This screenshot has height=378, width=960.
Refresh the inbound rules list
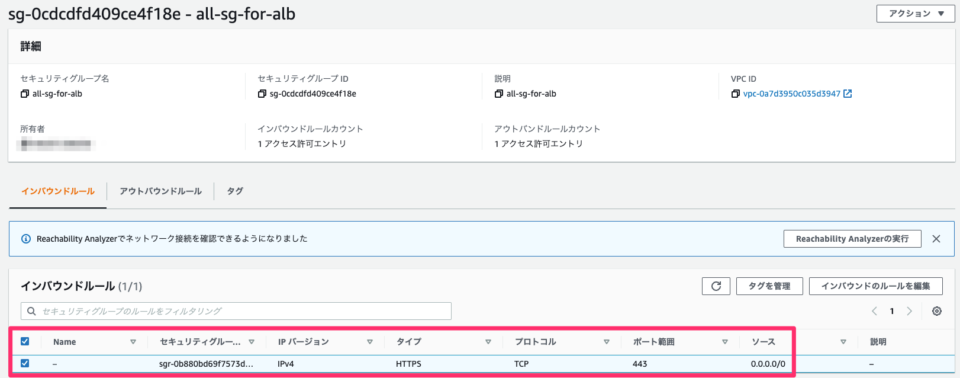tap(716, 285)
